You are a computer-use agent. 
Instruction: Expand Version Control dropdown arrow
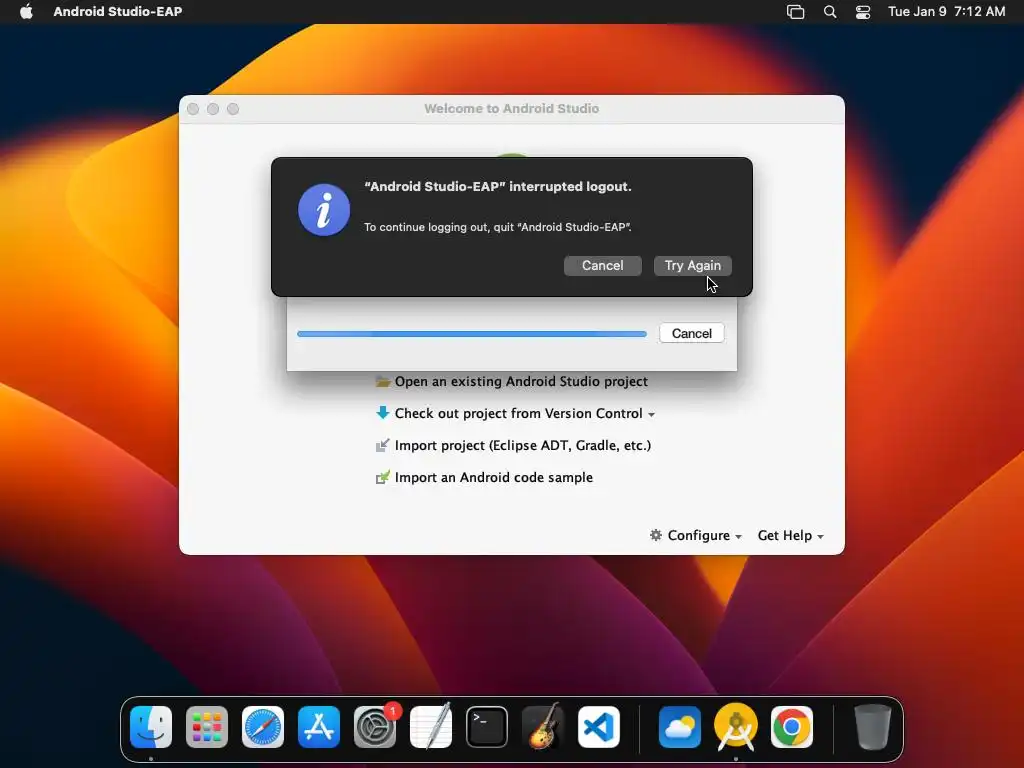point(651,414)
